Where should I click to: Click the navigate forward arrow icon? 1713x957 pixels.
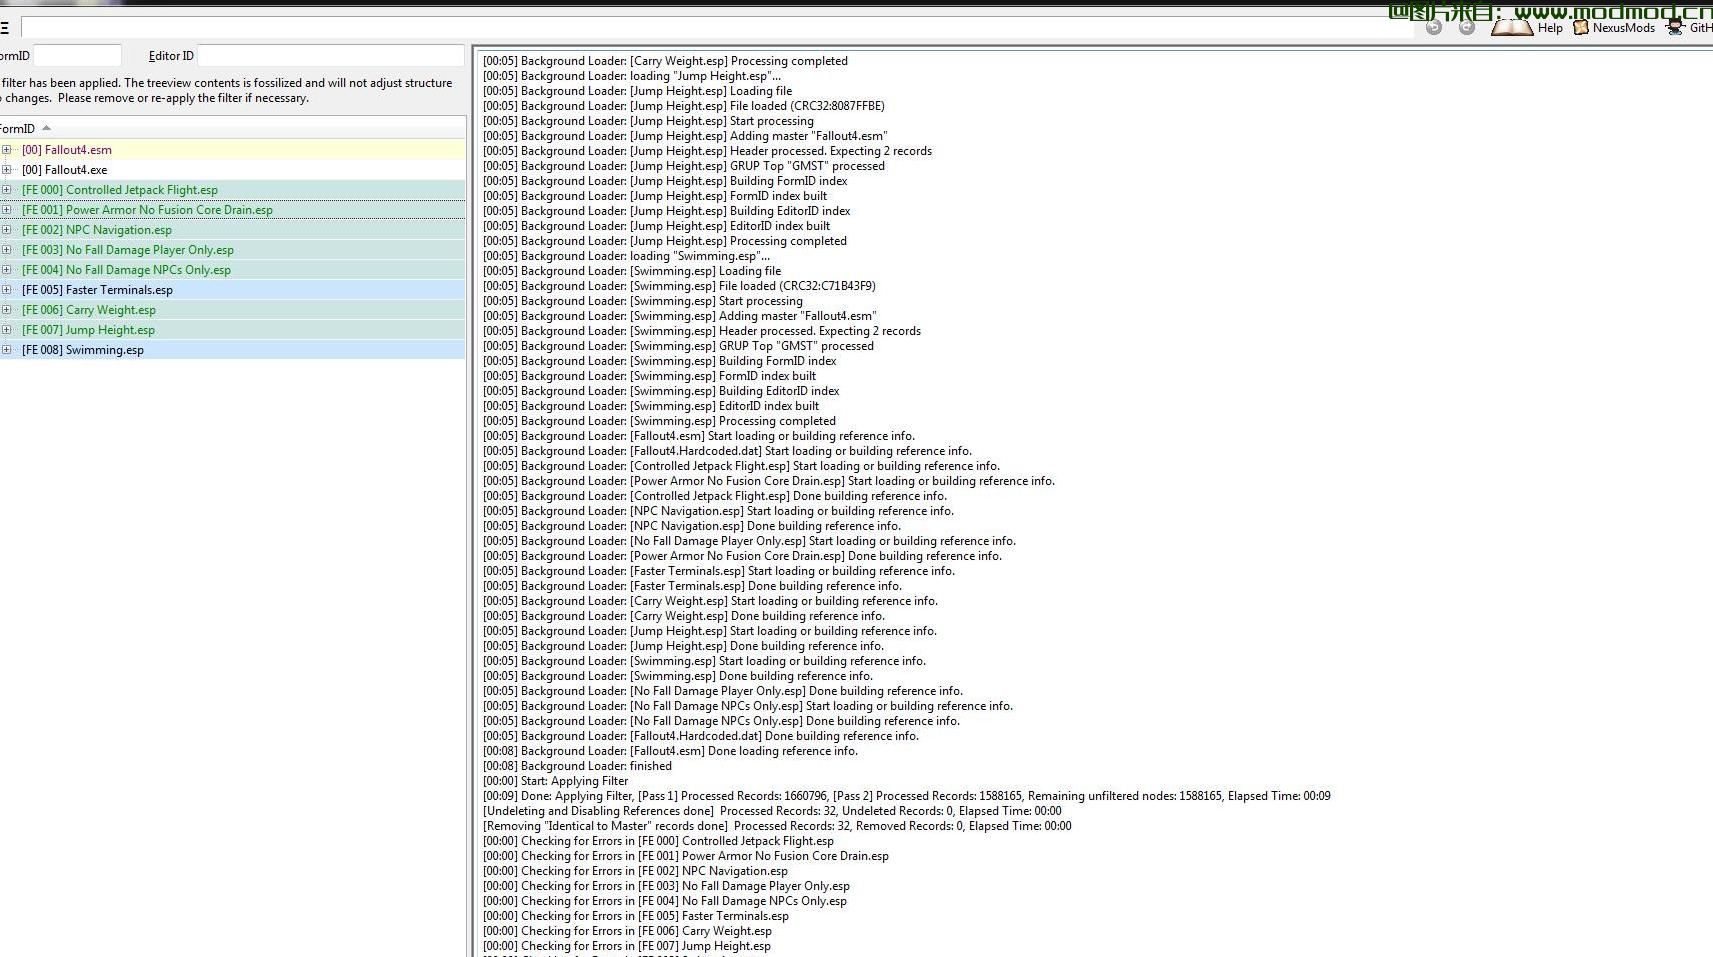tap(1467, 27)
